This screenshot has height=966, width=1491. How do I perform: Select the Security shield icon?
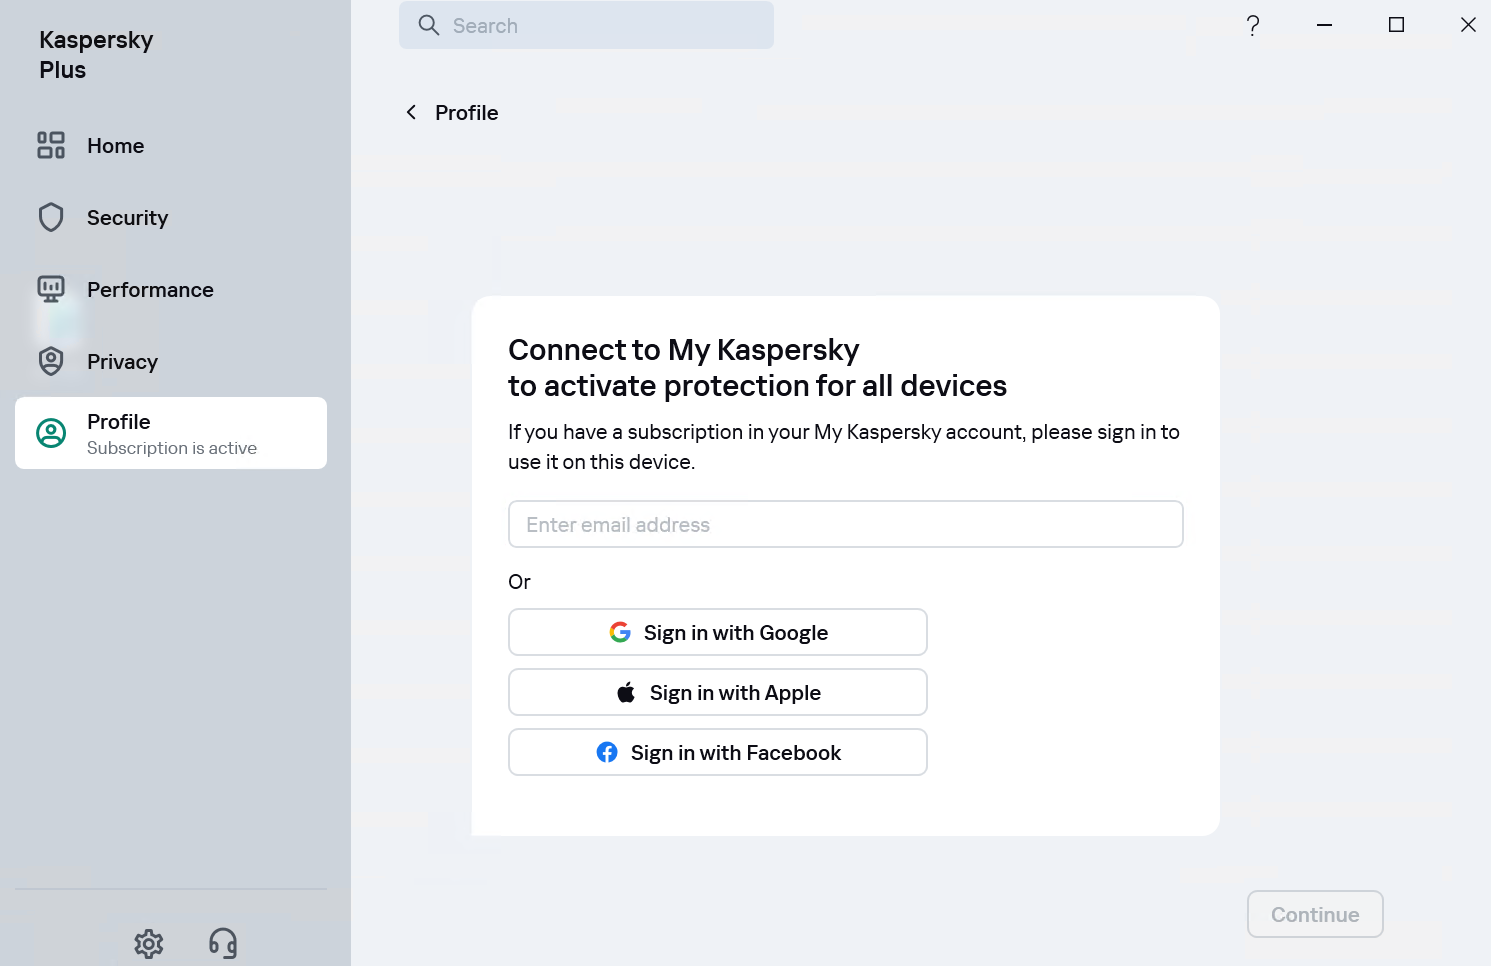click(51, 217)
